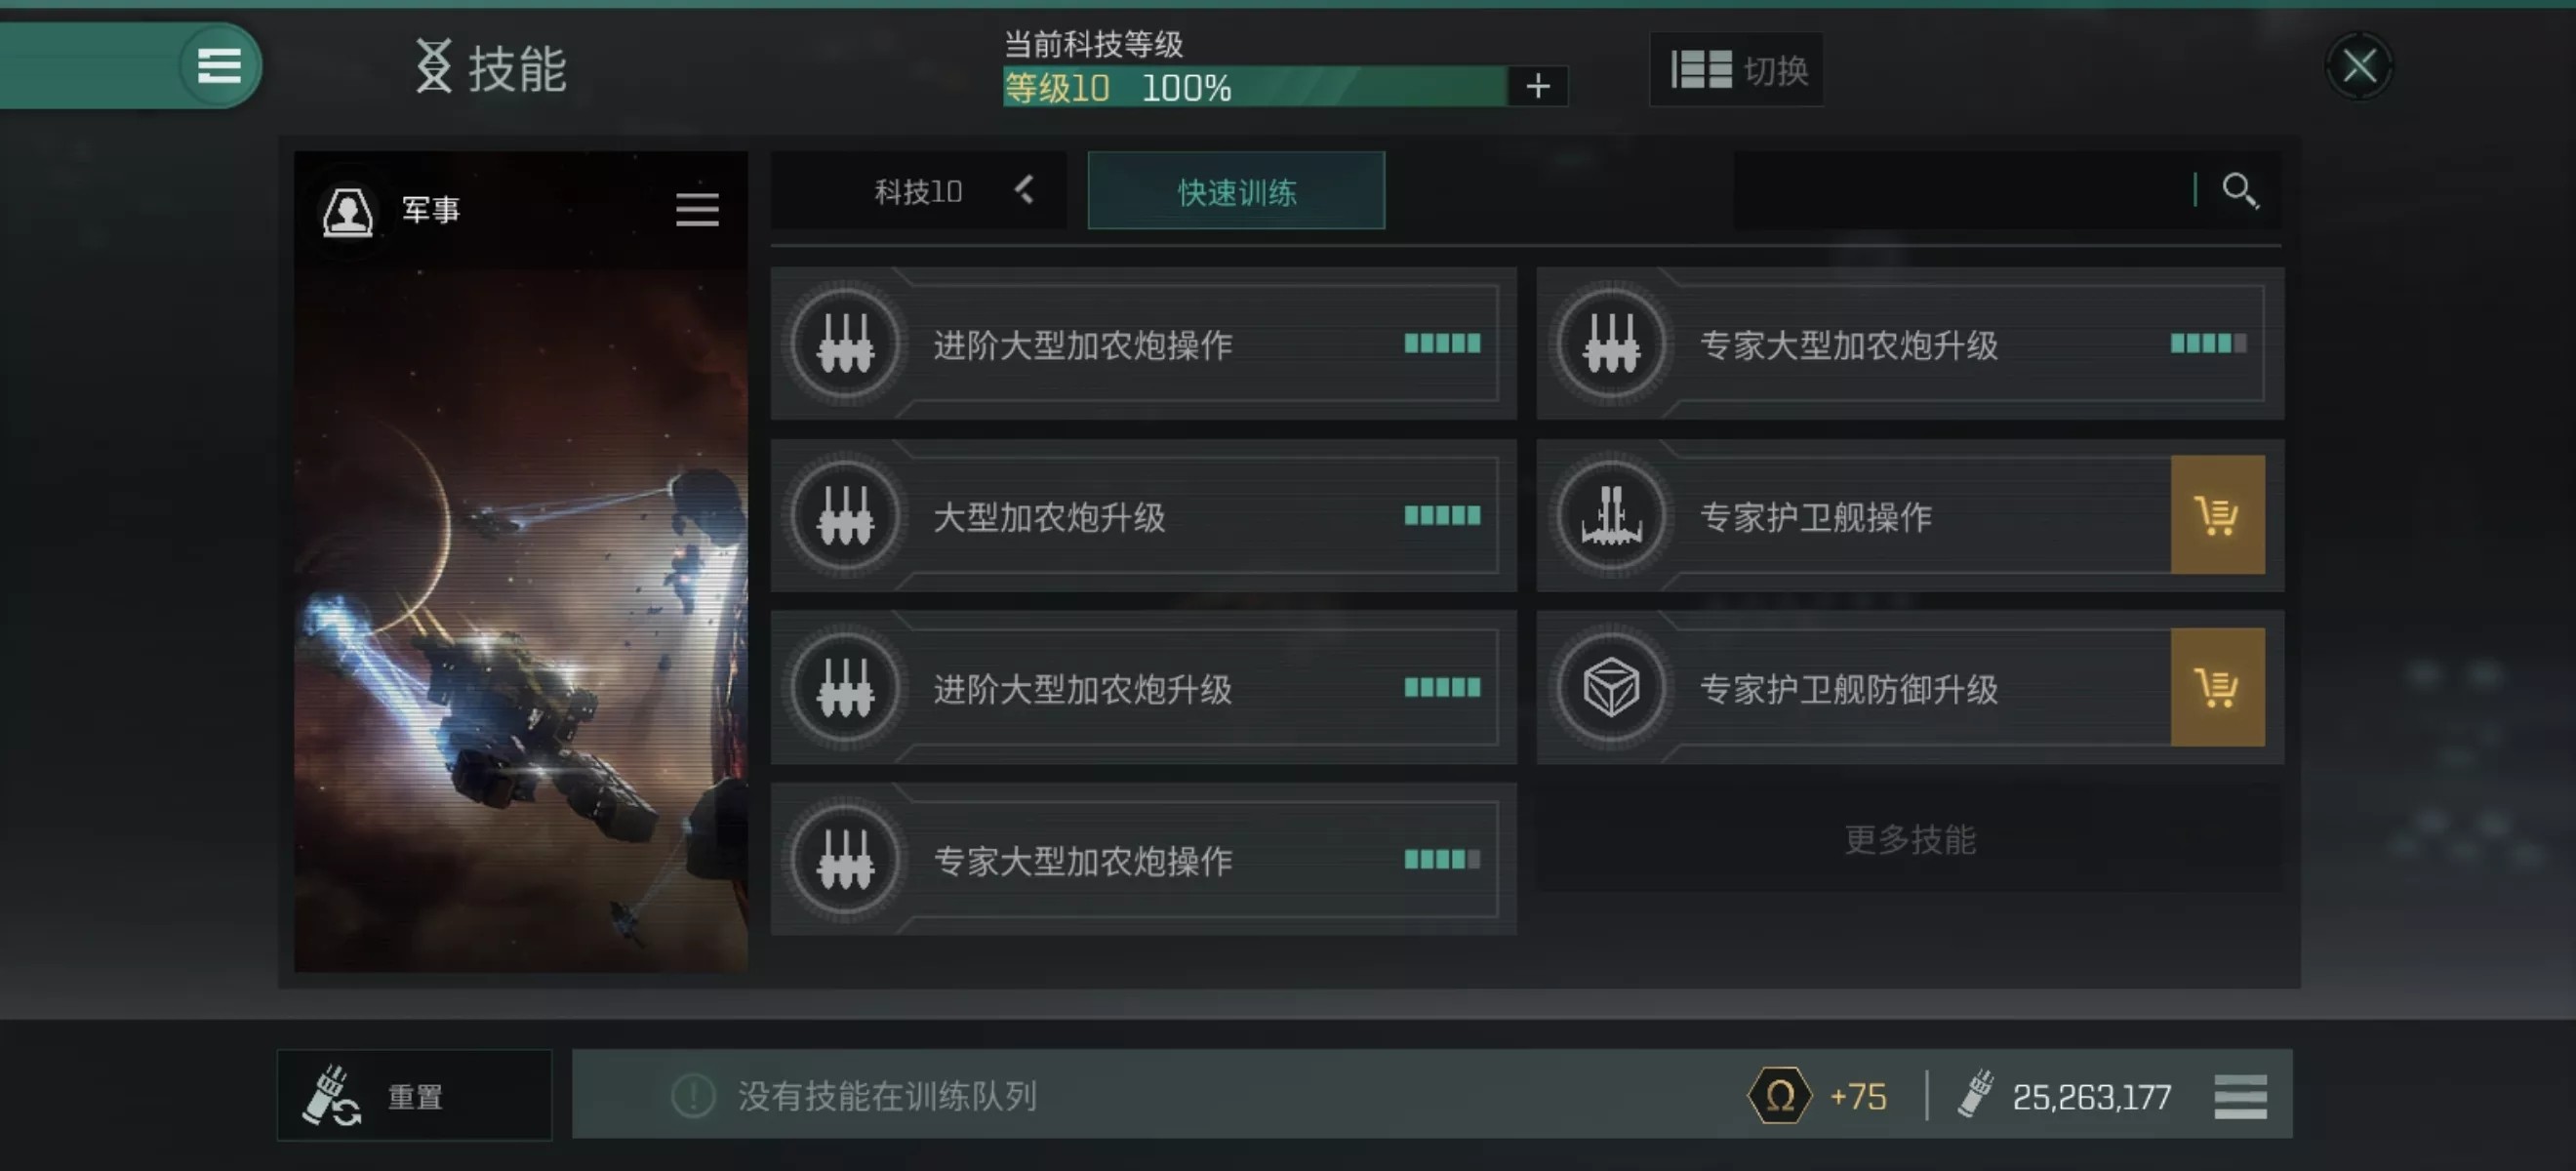The height and width of the screenshot is (1171, 2576).
Task: Click the 进阶大型加农炮操作 skill icon
Action: (x=846, y=343)
